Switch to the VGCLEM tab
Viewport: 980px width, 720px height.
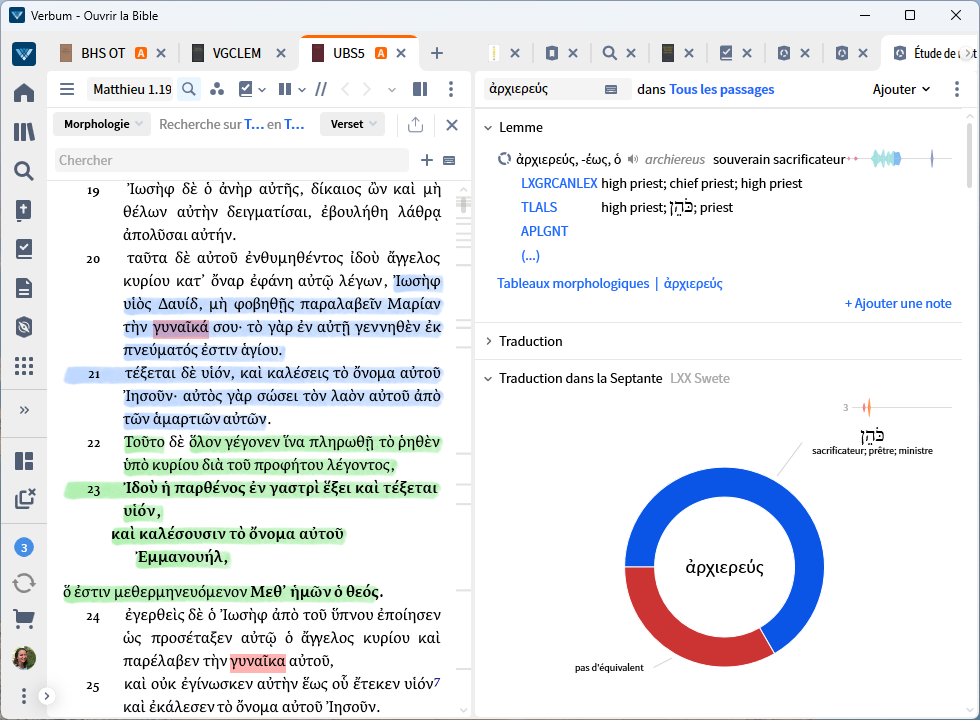pos(239,53)
